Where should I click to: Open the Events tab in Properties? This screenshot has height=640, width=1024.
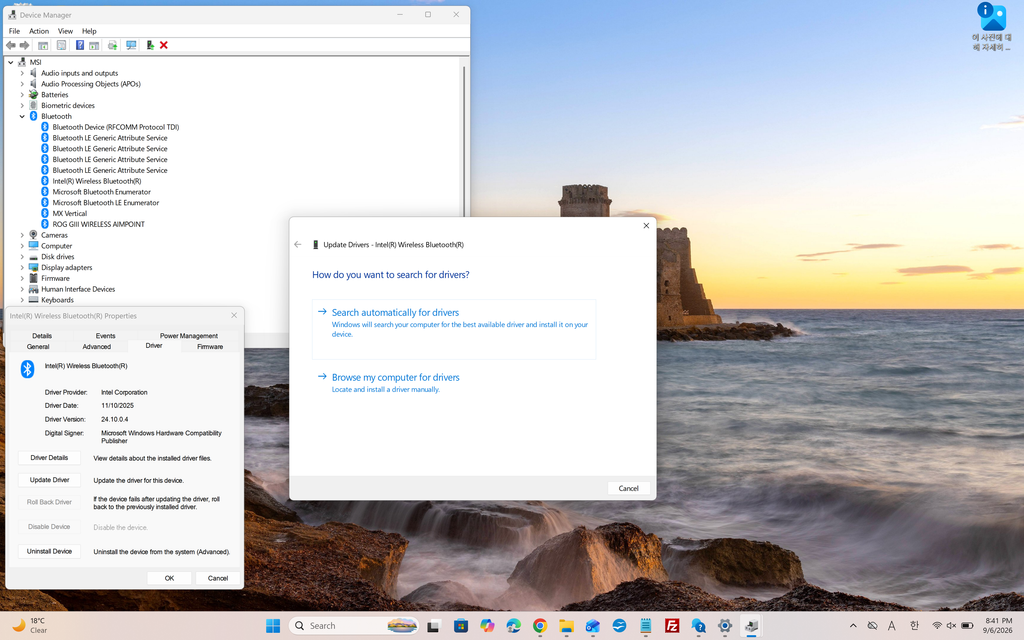click(106, 336)
